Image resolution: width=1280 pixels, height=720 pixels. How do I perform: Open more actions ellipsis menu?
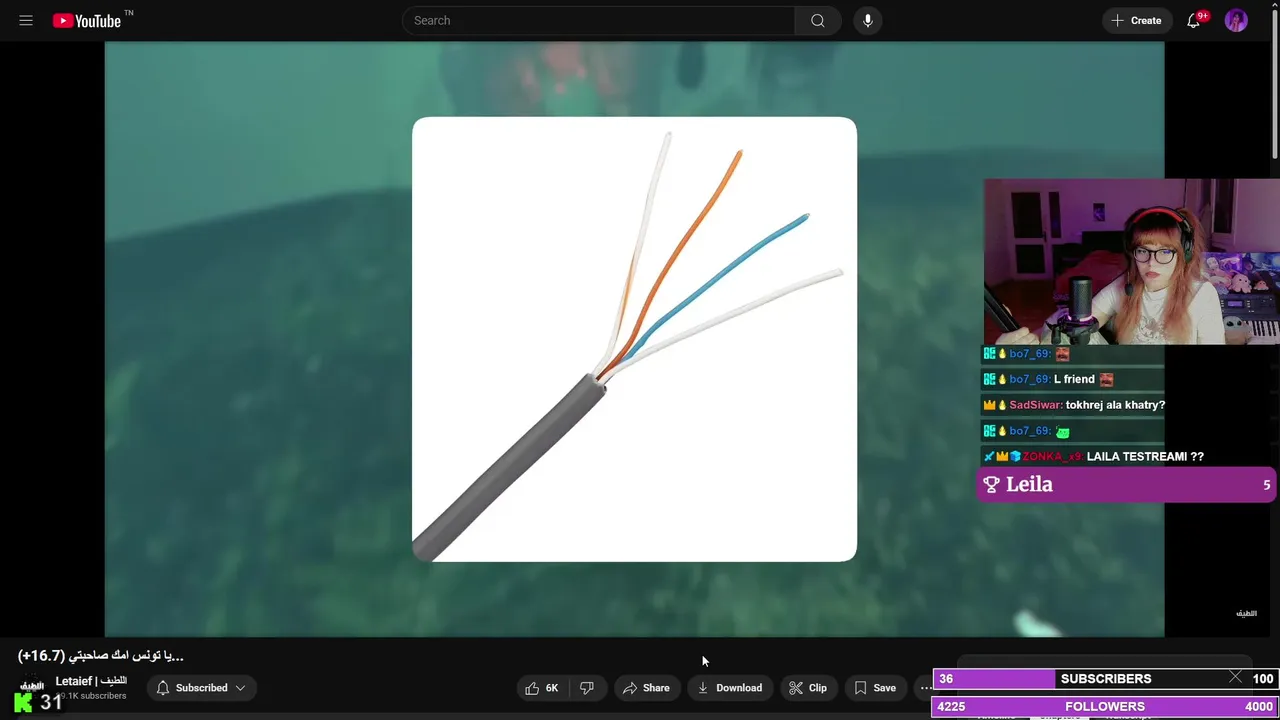pyautogui.click(x=926, y=688)
